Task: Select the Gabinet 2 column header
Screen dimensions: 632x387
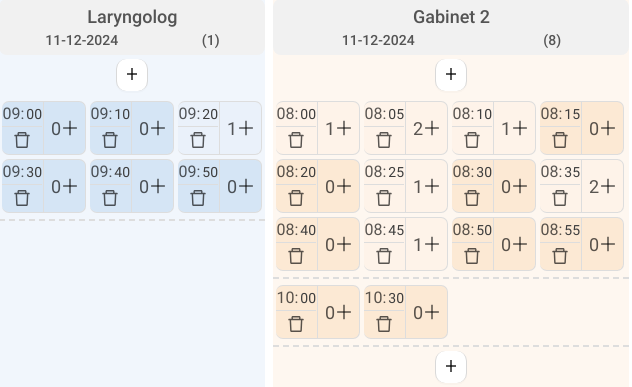Action: click(x=451, y=17)
